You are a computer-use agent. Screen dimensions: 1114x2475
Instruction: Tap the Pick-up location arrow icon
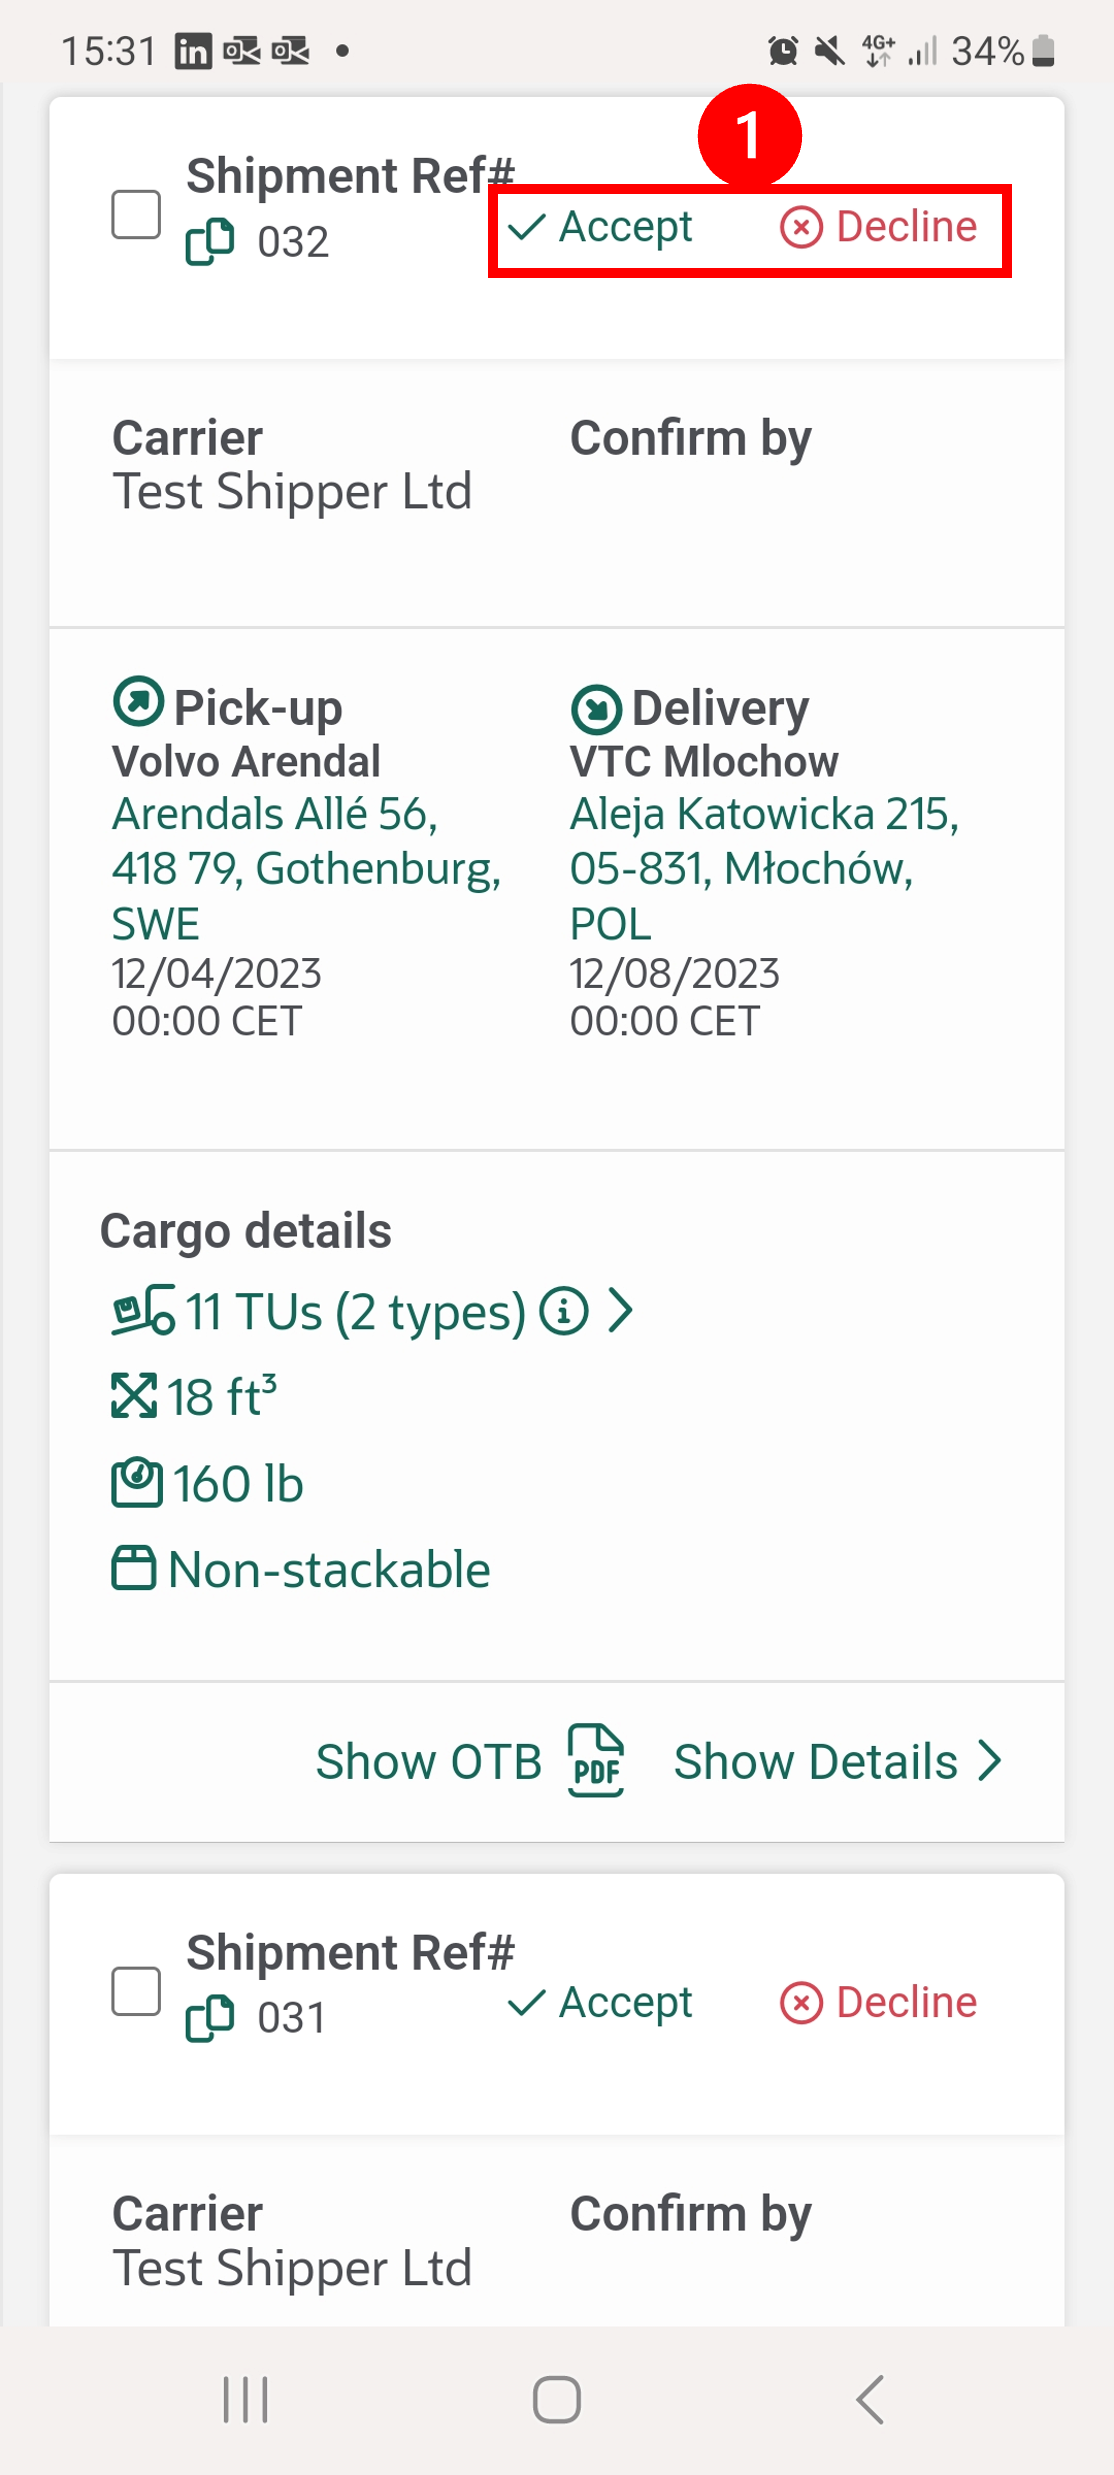(x=138, y=702)
